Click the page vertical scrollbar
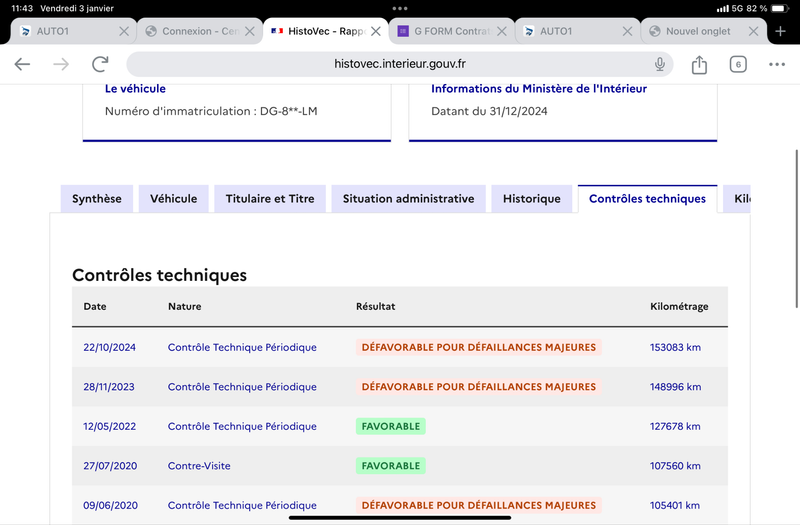800x525 pixels. click(796, 229)
